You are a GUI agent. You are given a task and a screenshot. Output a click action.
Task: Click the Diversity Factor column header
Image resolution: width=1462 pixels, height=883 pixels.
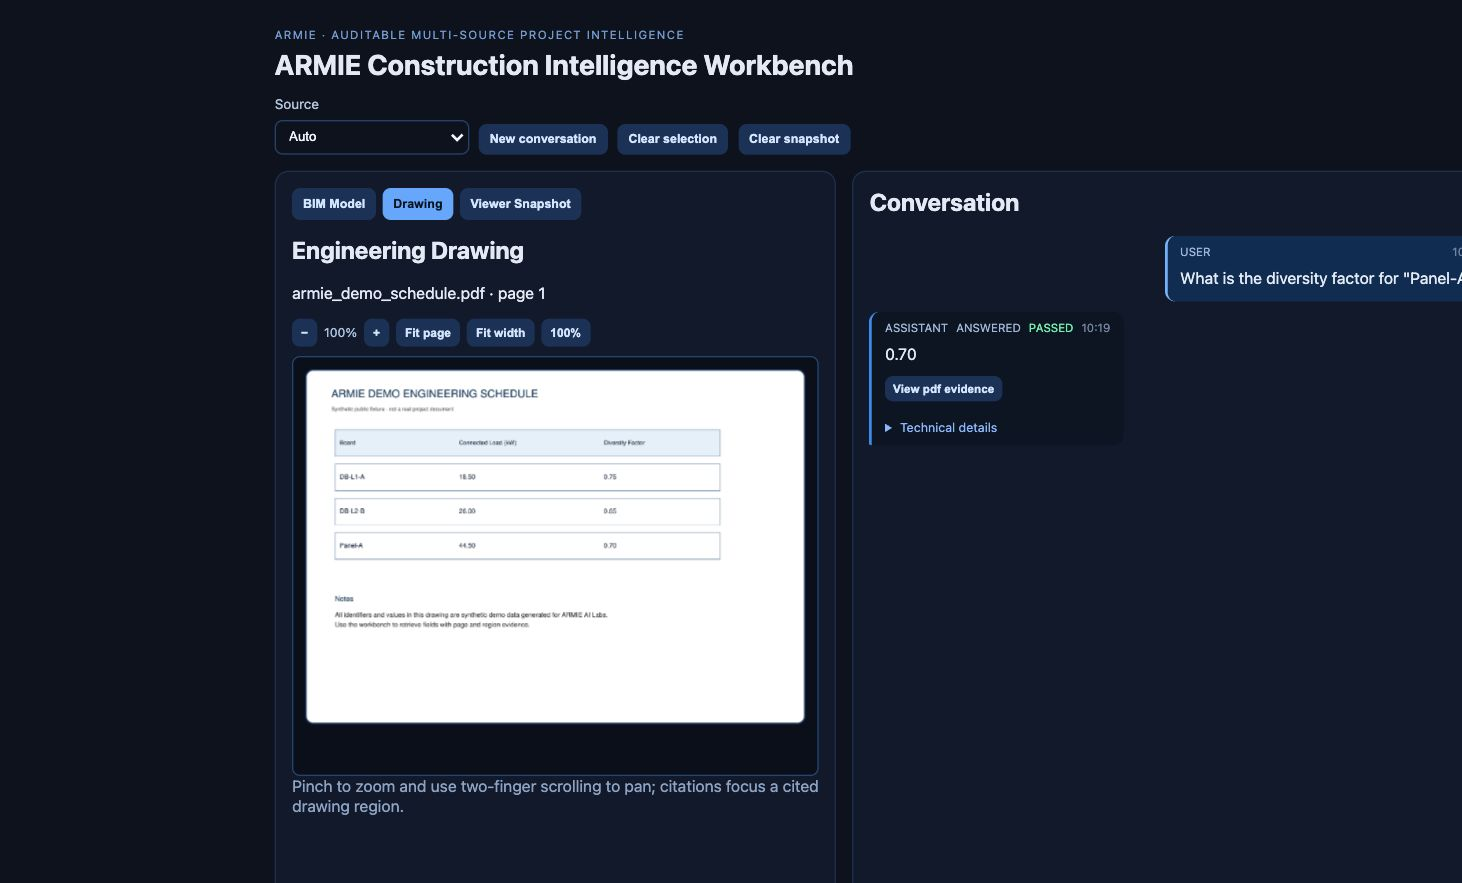(624, 443)
